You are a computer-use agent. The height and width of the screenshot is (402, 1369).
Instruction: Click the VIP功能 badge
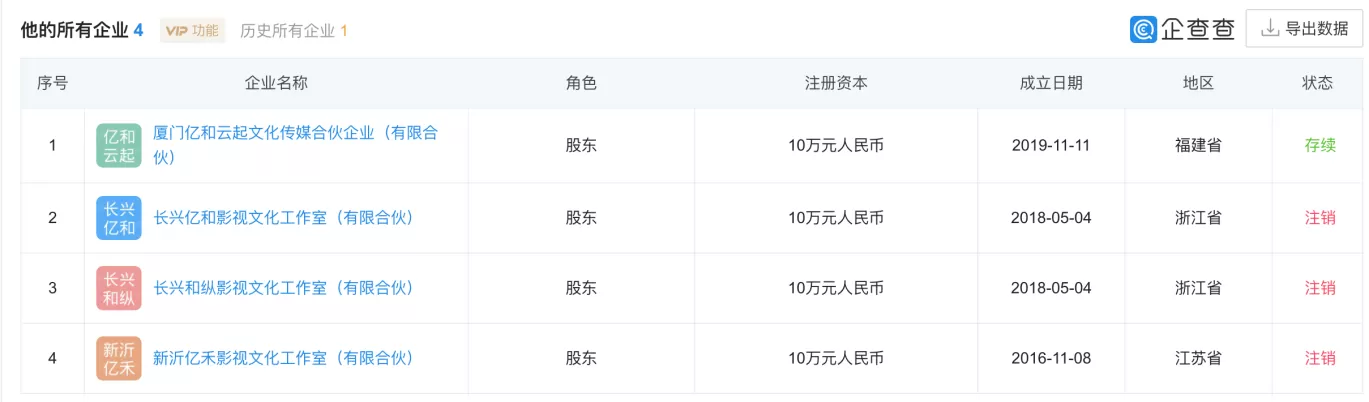[x=192, y=31]
